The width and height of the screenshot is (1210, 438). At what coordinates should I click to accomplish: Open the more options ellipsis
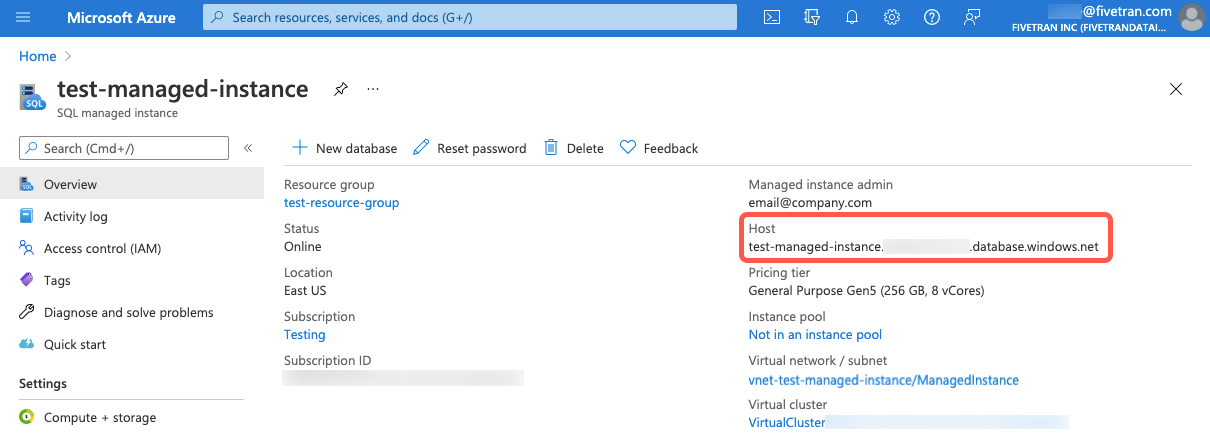[x=373, y=89]
